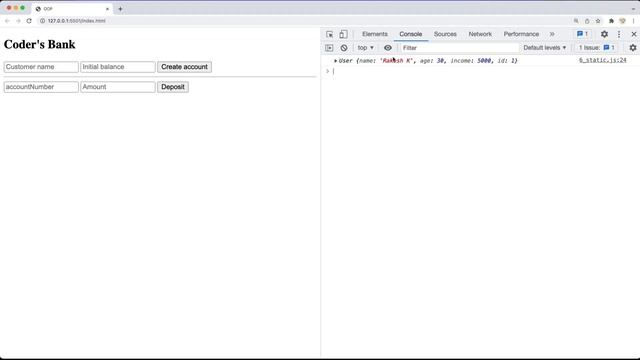
Task: Open DevTools more options menu
Action: 619,34
